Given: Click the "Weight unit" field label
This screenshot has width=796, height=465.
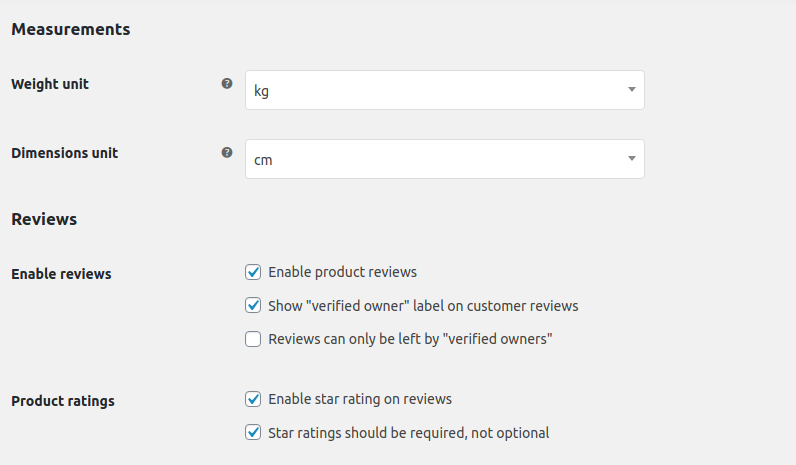Looking at the screenshot, I should coord(50,84).
